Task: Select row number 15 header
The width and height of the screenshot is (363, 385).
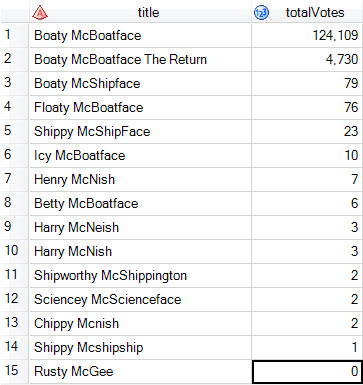Action: [15, 371]
